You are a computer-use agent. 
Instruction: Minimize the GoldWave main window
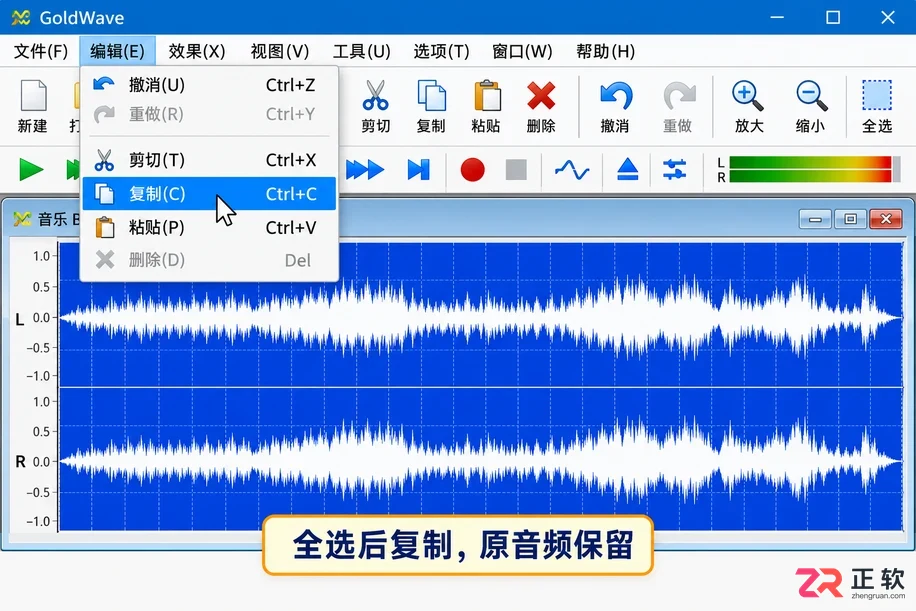(777, 18)
